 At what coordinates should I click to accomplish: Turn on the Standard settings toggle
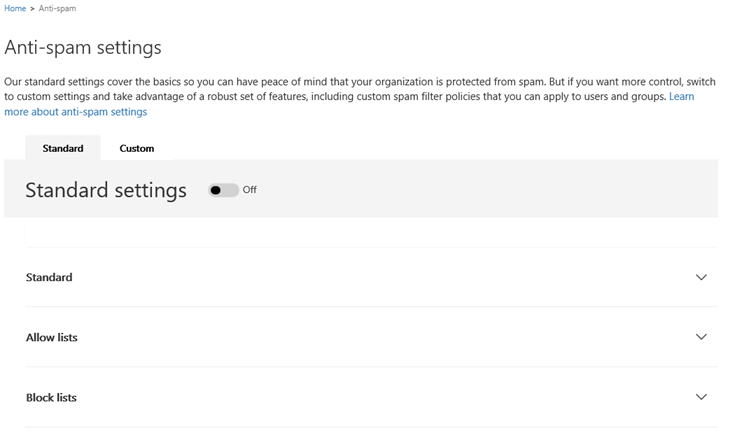223,190
